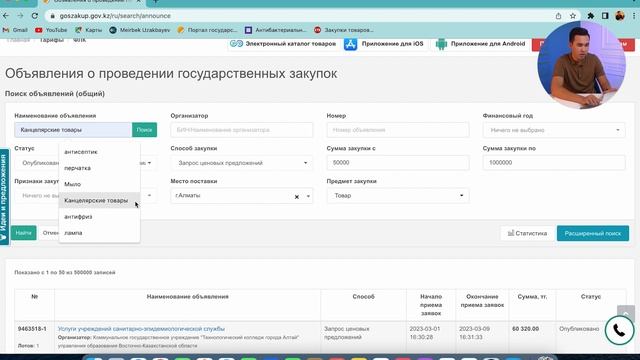Click the Организатор input field
The image size is (640, 360).
pyautogui.click(x=242, y=130)
